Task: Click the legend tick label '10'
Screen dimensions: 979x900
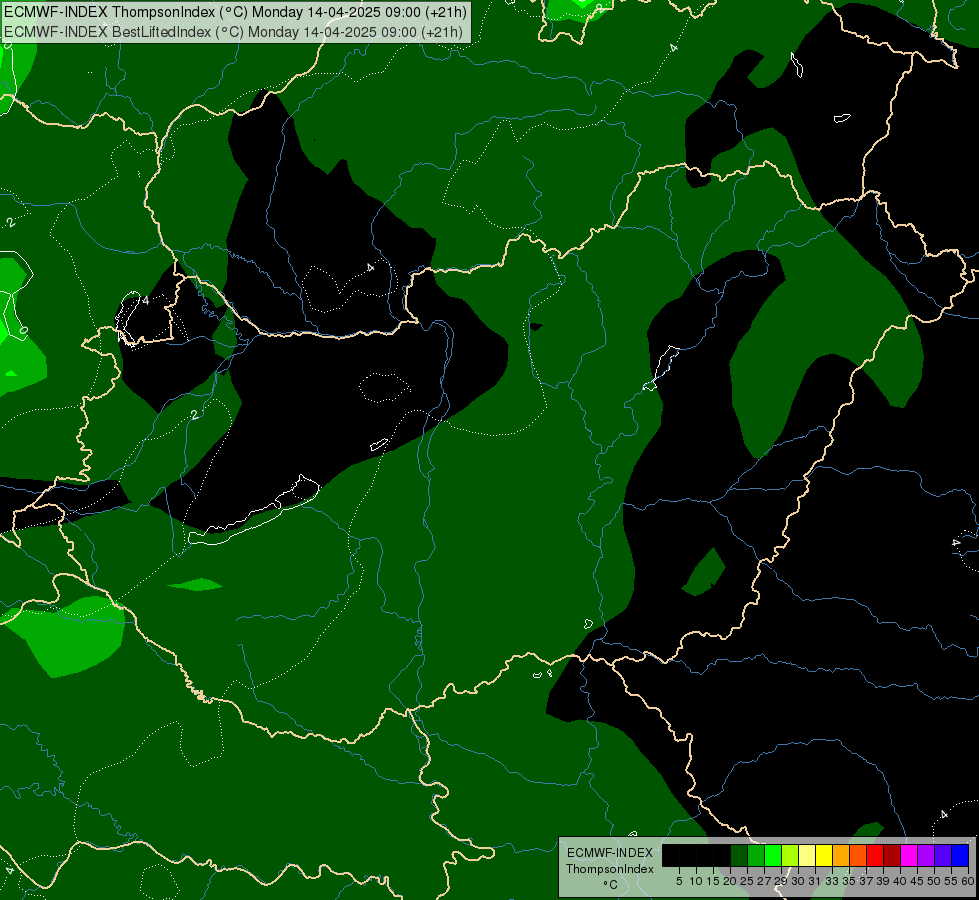Action: coord(696,881)
